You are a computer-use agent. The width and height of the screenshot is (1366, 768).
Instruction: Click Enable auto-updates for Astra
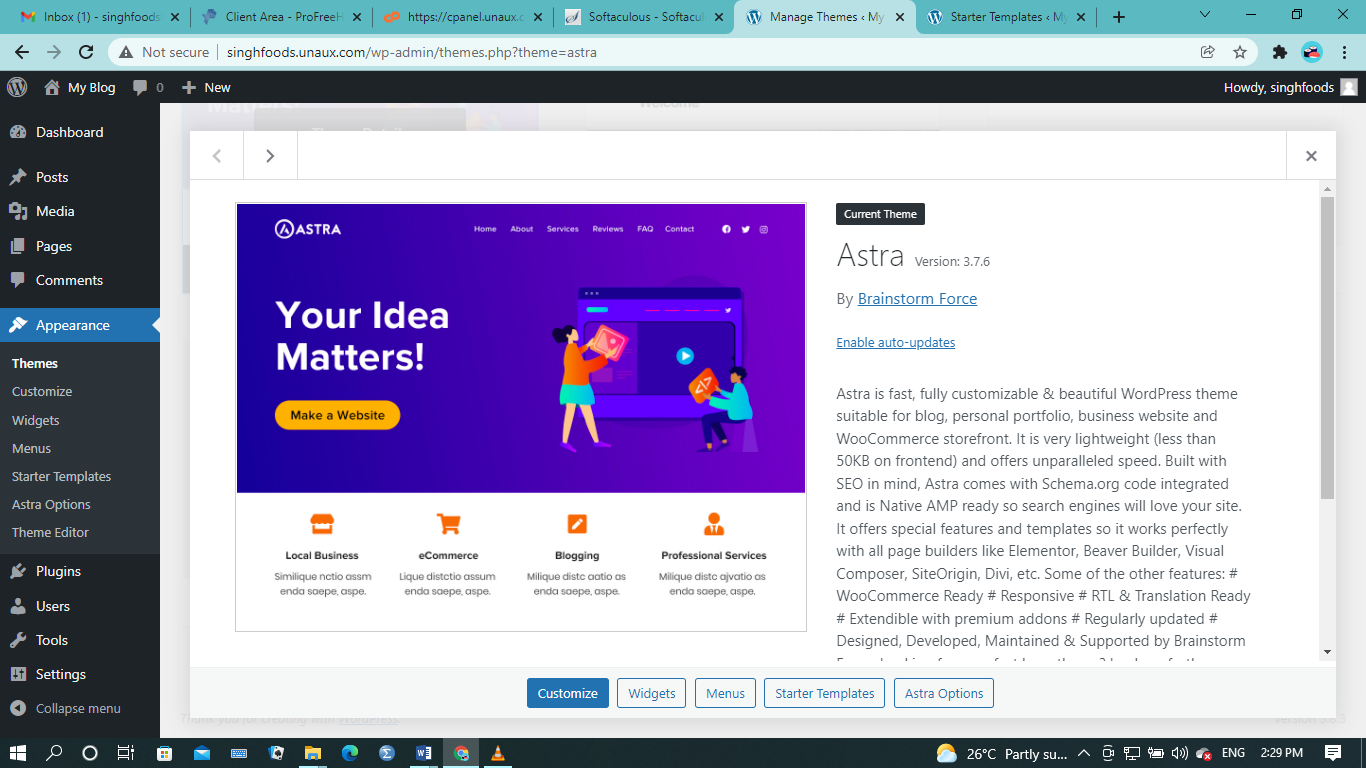pyautogui.click(x=895, y=342)
